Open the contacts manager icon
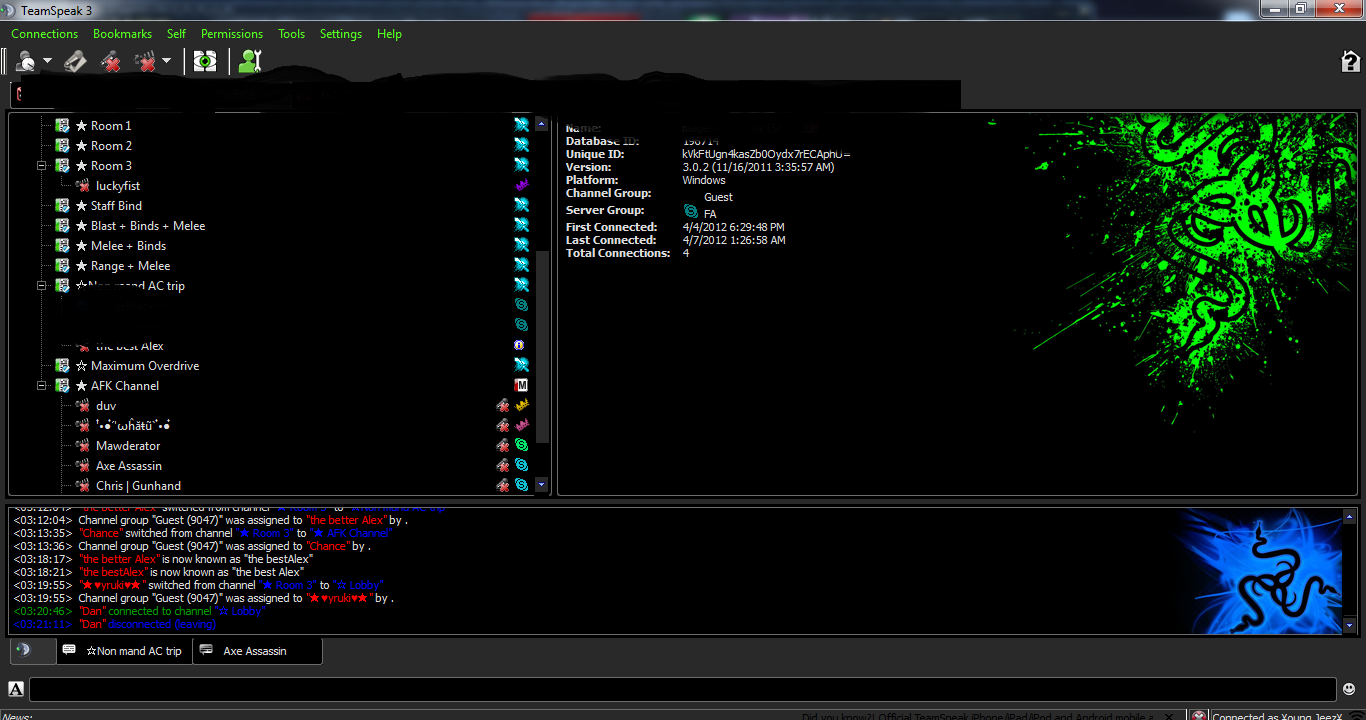 (250, 62)
